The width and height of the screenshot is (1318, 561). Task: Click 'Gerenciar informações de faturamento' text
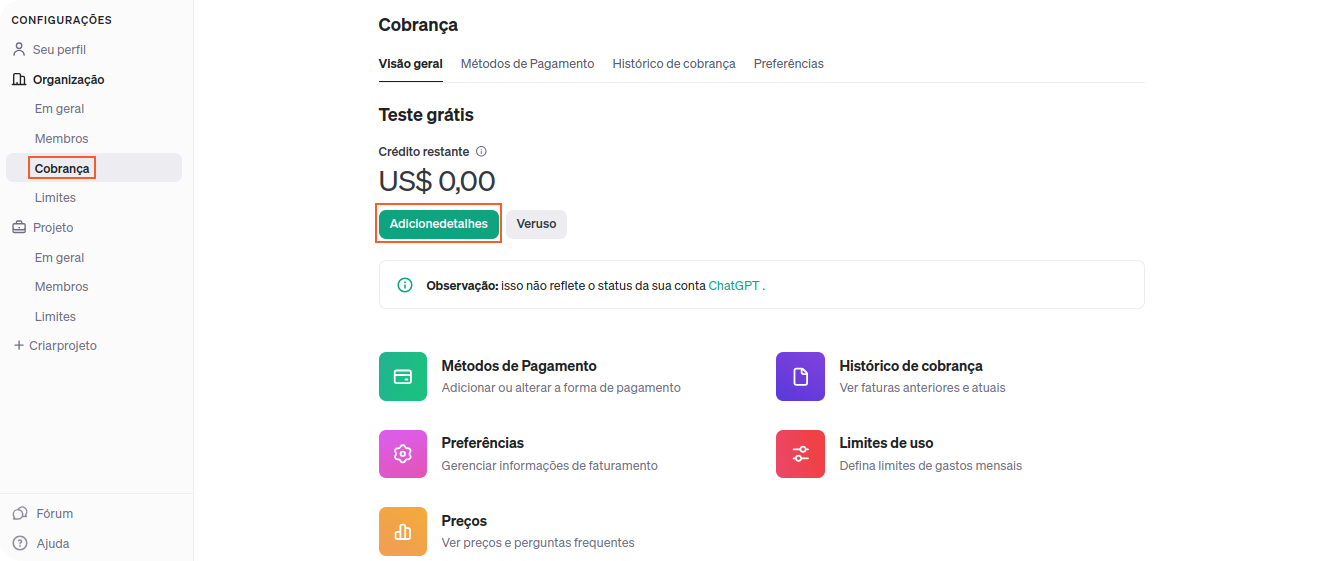pyautogui.click(x=550, y=466)
